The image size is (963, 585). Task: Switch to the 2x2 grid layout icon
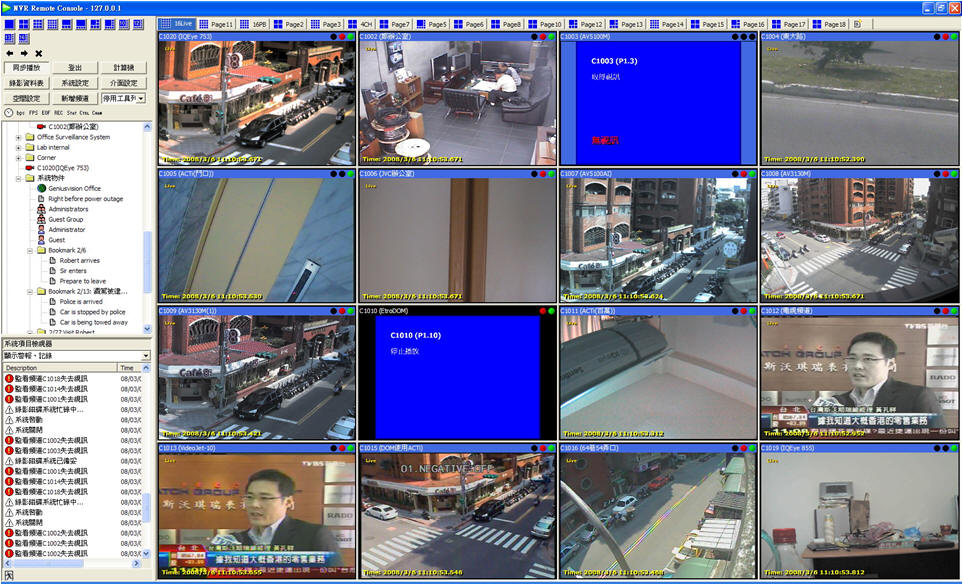23,23
